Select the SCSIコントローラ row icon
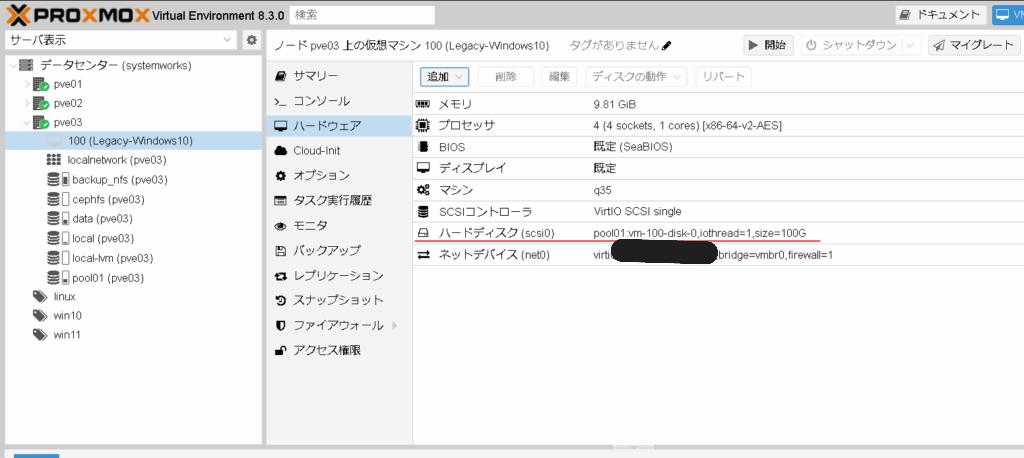Viewport: 1024px width, 458px height. click(423, 212)
